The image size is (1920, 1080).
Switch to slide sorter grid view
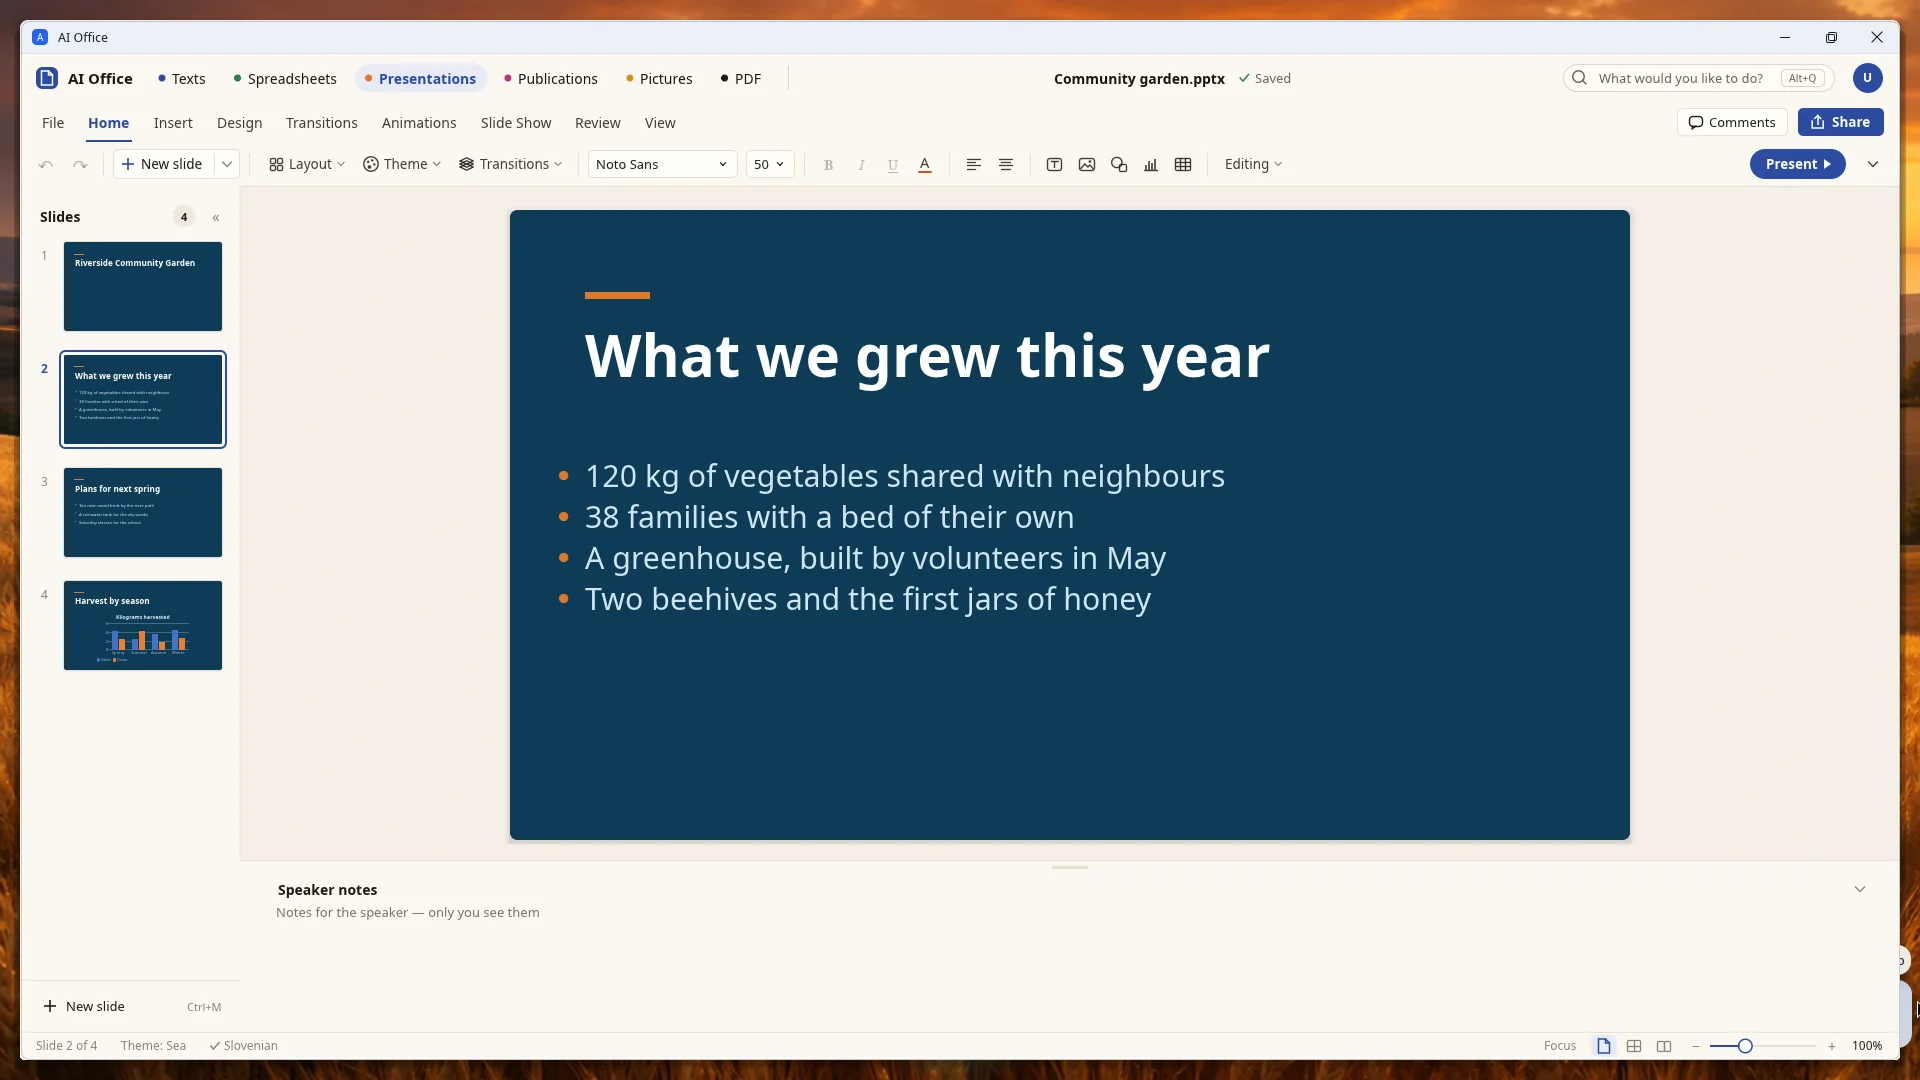click(1634, 1046)
